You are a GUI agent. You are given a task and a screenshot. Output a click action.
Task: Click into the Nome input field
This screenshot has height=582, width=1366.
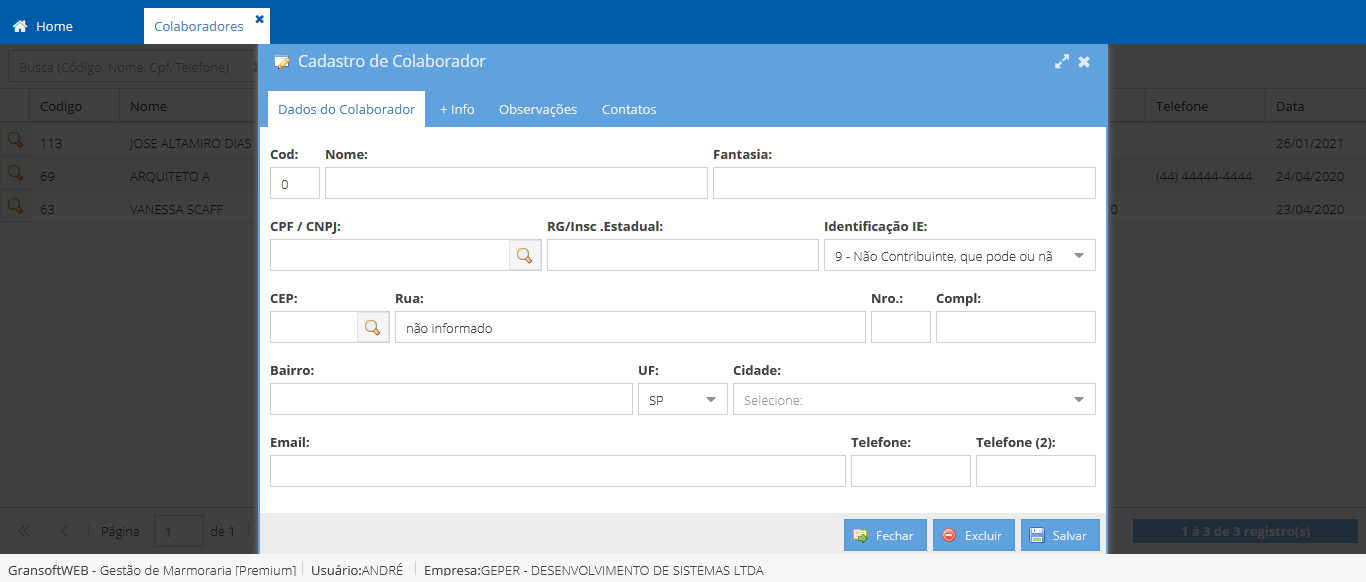click(516, 183)
